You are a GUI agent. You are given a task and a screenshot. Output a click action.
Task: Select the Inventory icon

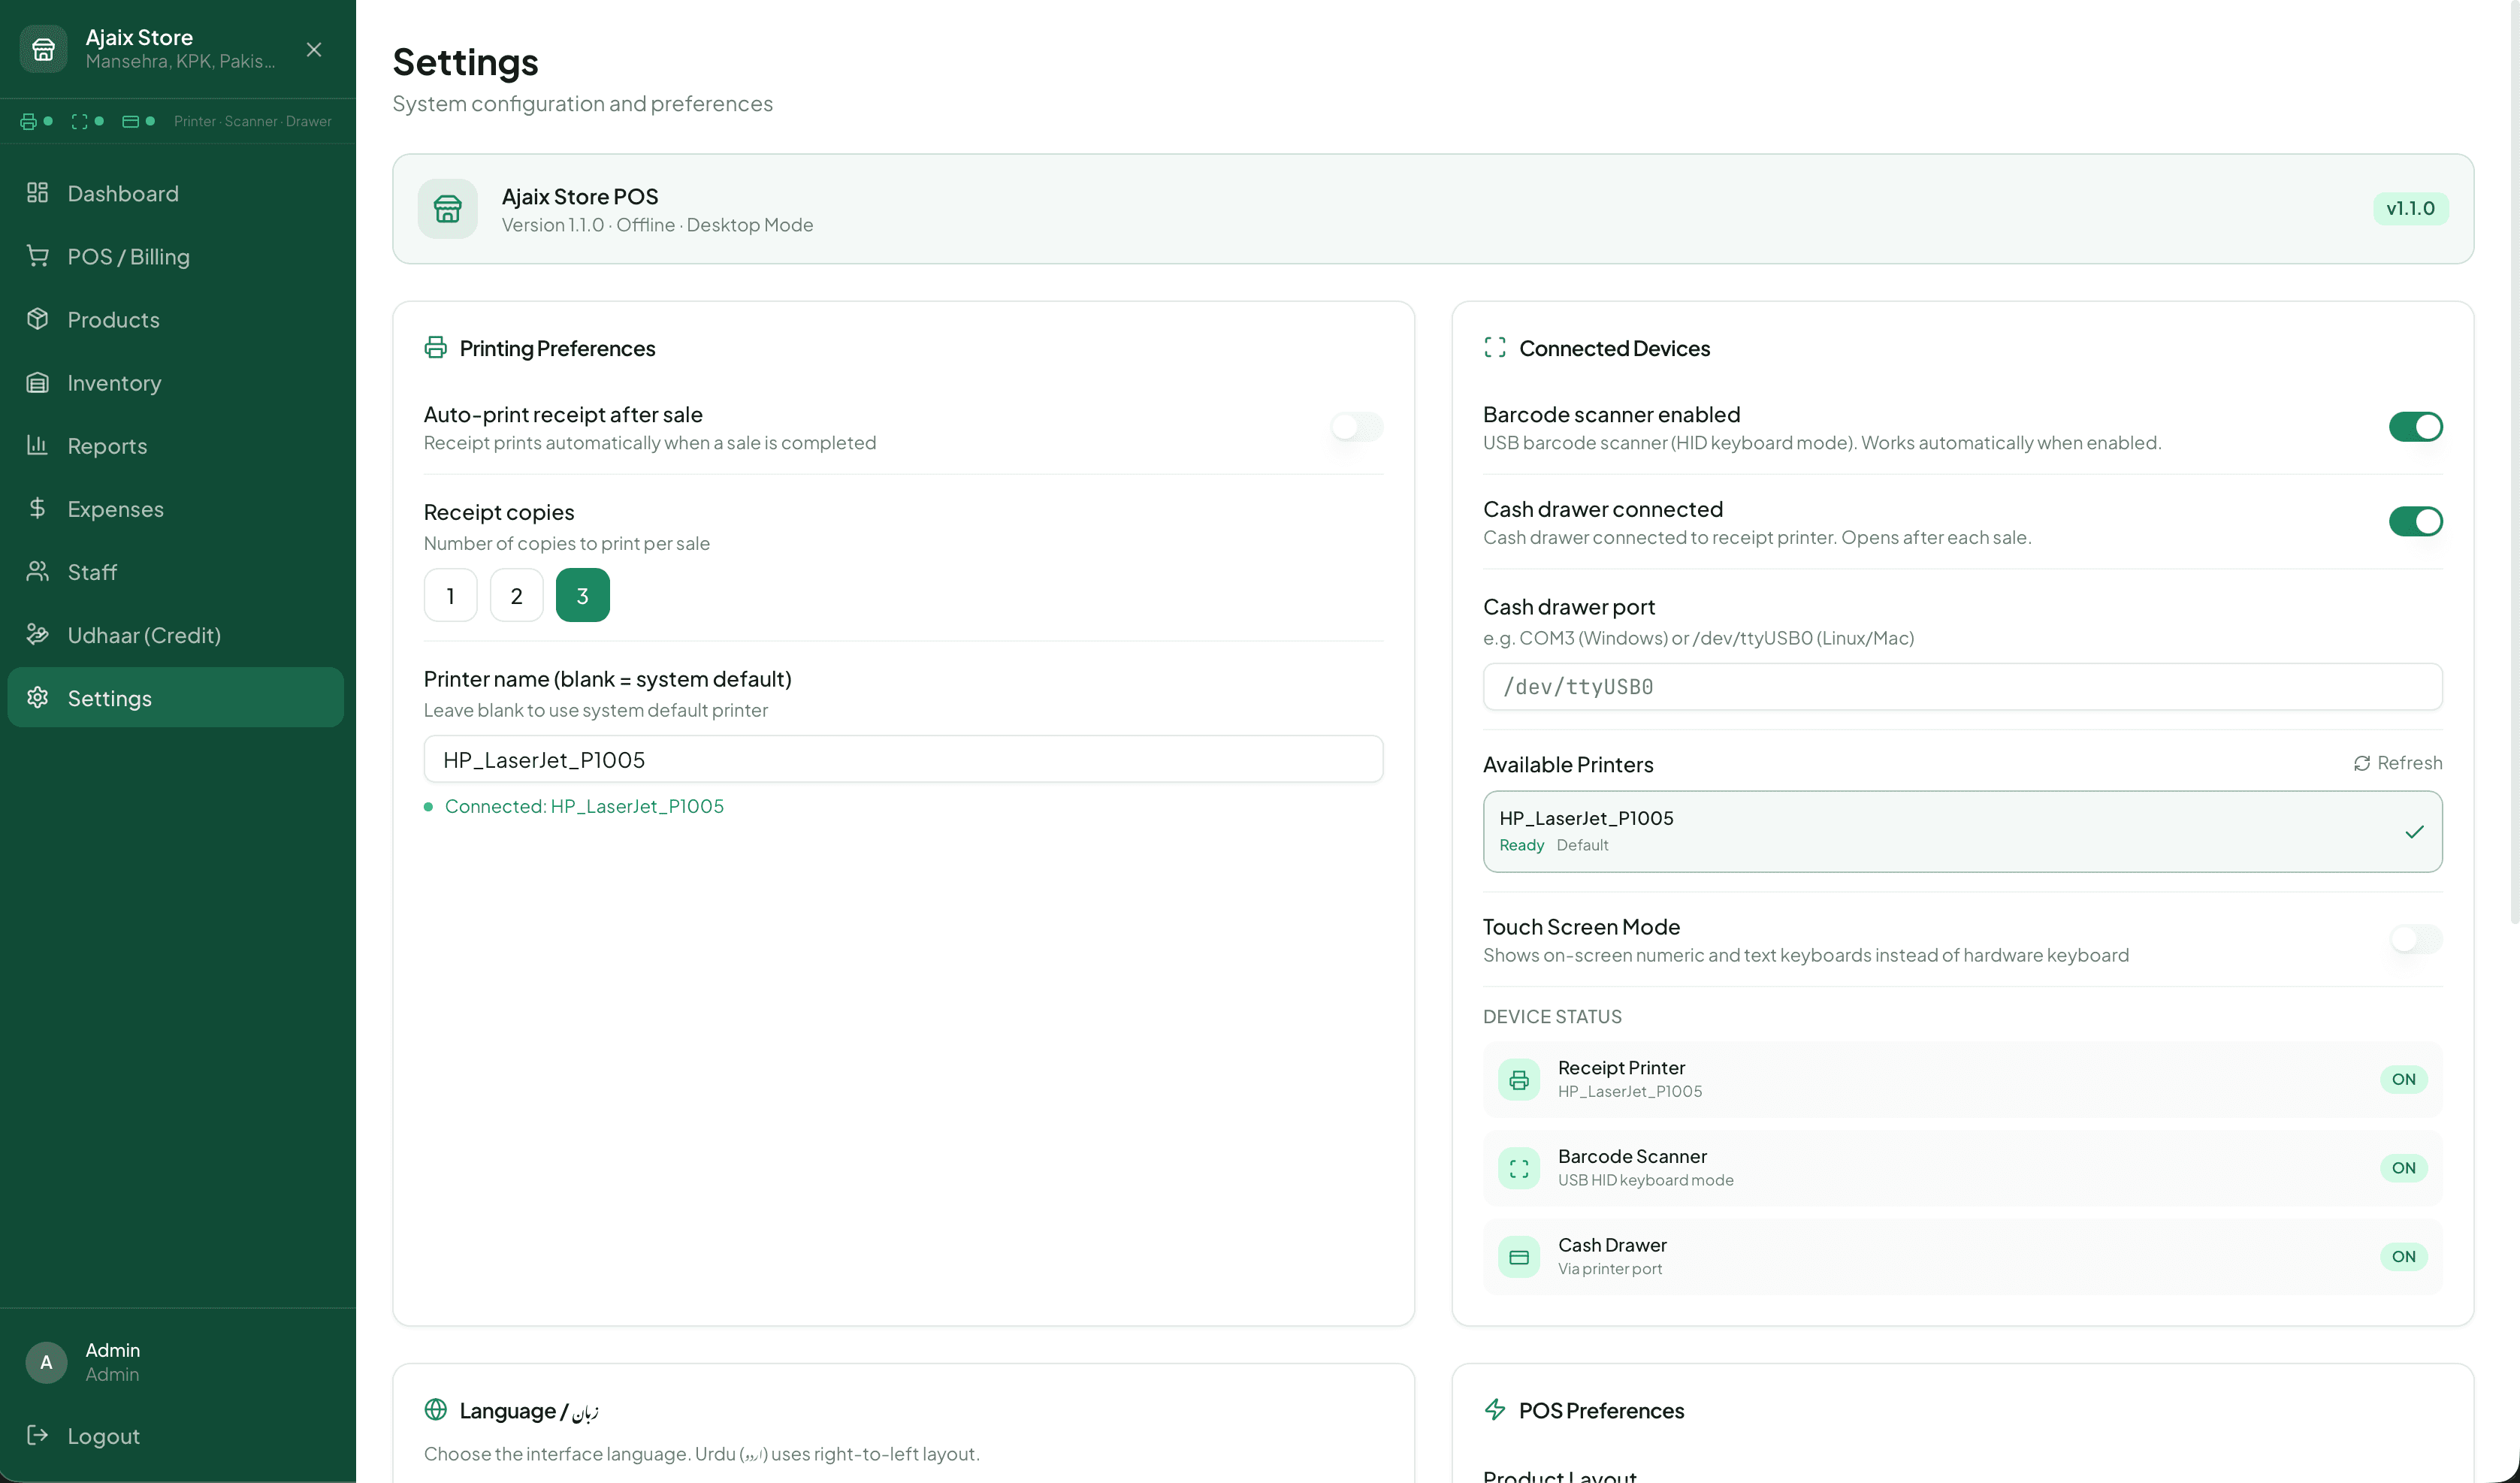(x=38, y=383)
